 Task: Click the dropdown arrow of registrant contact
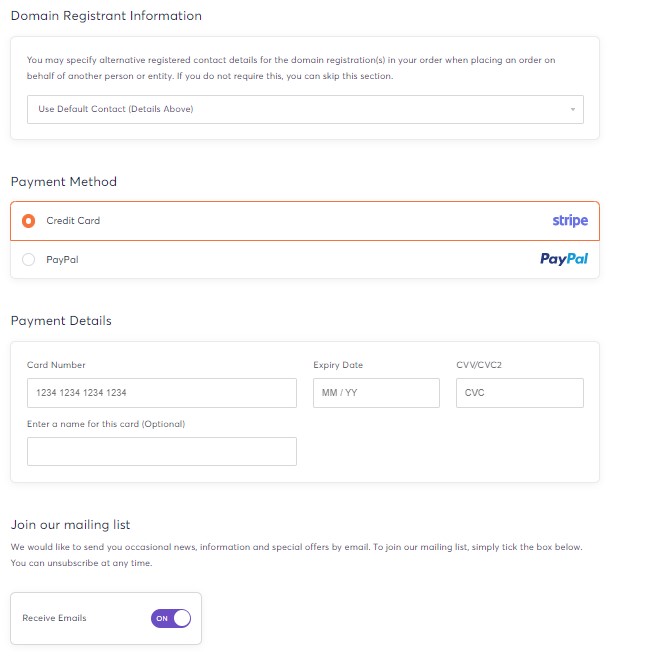point(573,110)
